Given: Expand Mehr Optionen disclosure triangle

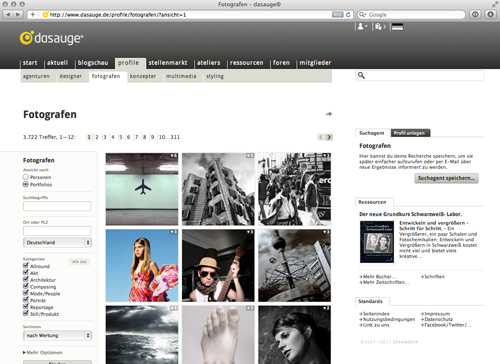Looking at the screenshot, I should pyautogui.click(x=24, y=352).
